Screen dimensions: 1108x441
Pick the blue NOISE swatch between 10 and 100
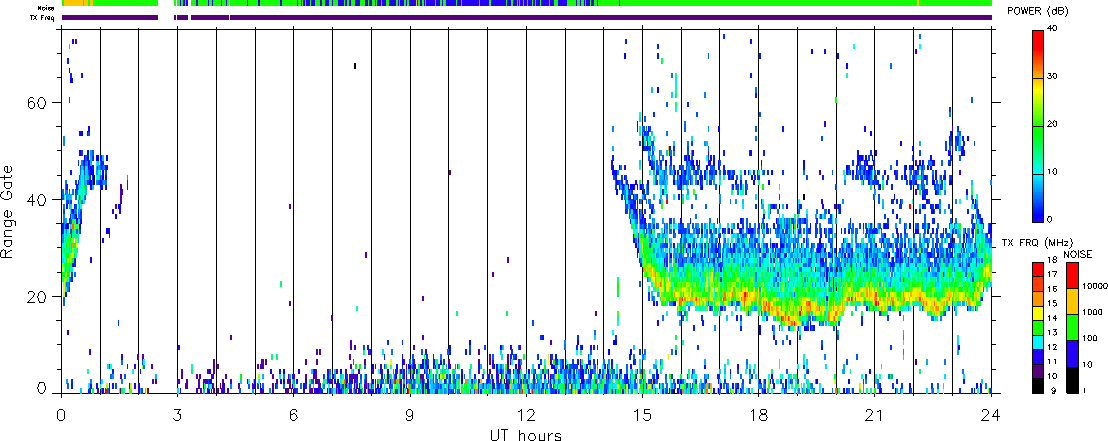pos(1072,353)
